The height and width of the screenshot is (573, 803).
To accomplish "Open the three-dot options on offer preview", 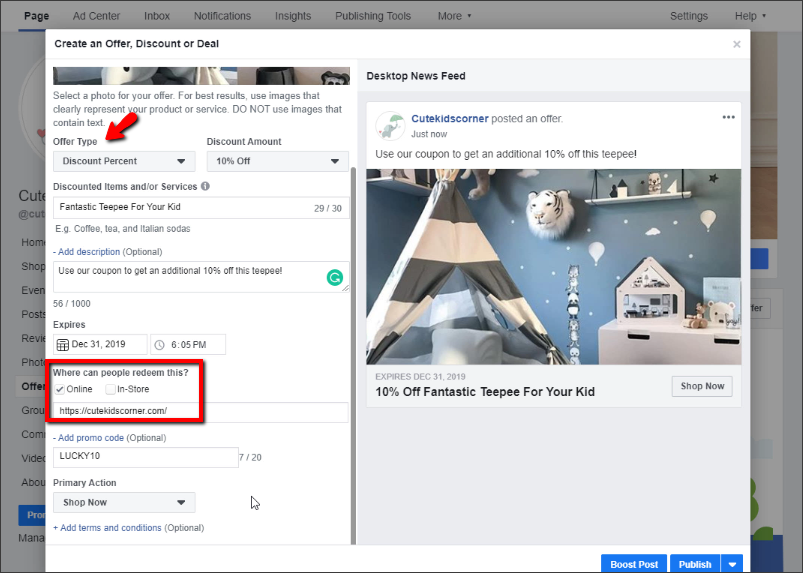I will click(728, 117).
